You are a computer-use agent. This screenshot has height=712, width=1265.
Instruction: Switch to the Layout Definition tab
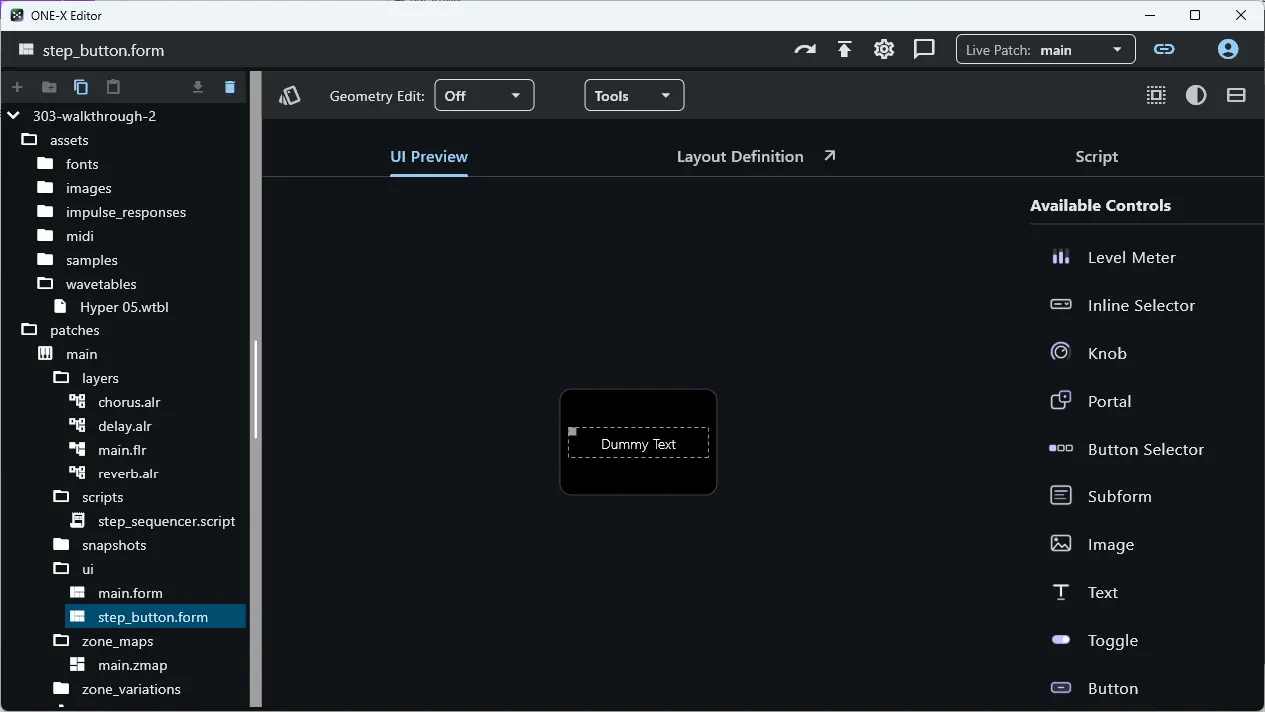click(x=740, y=156)
